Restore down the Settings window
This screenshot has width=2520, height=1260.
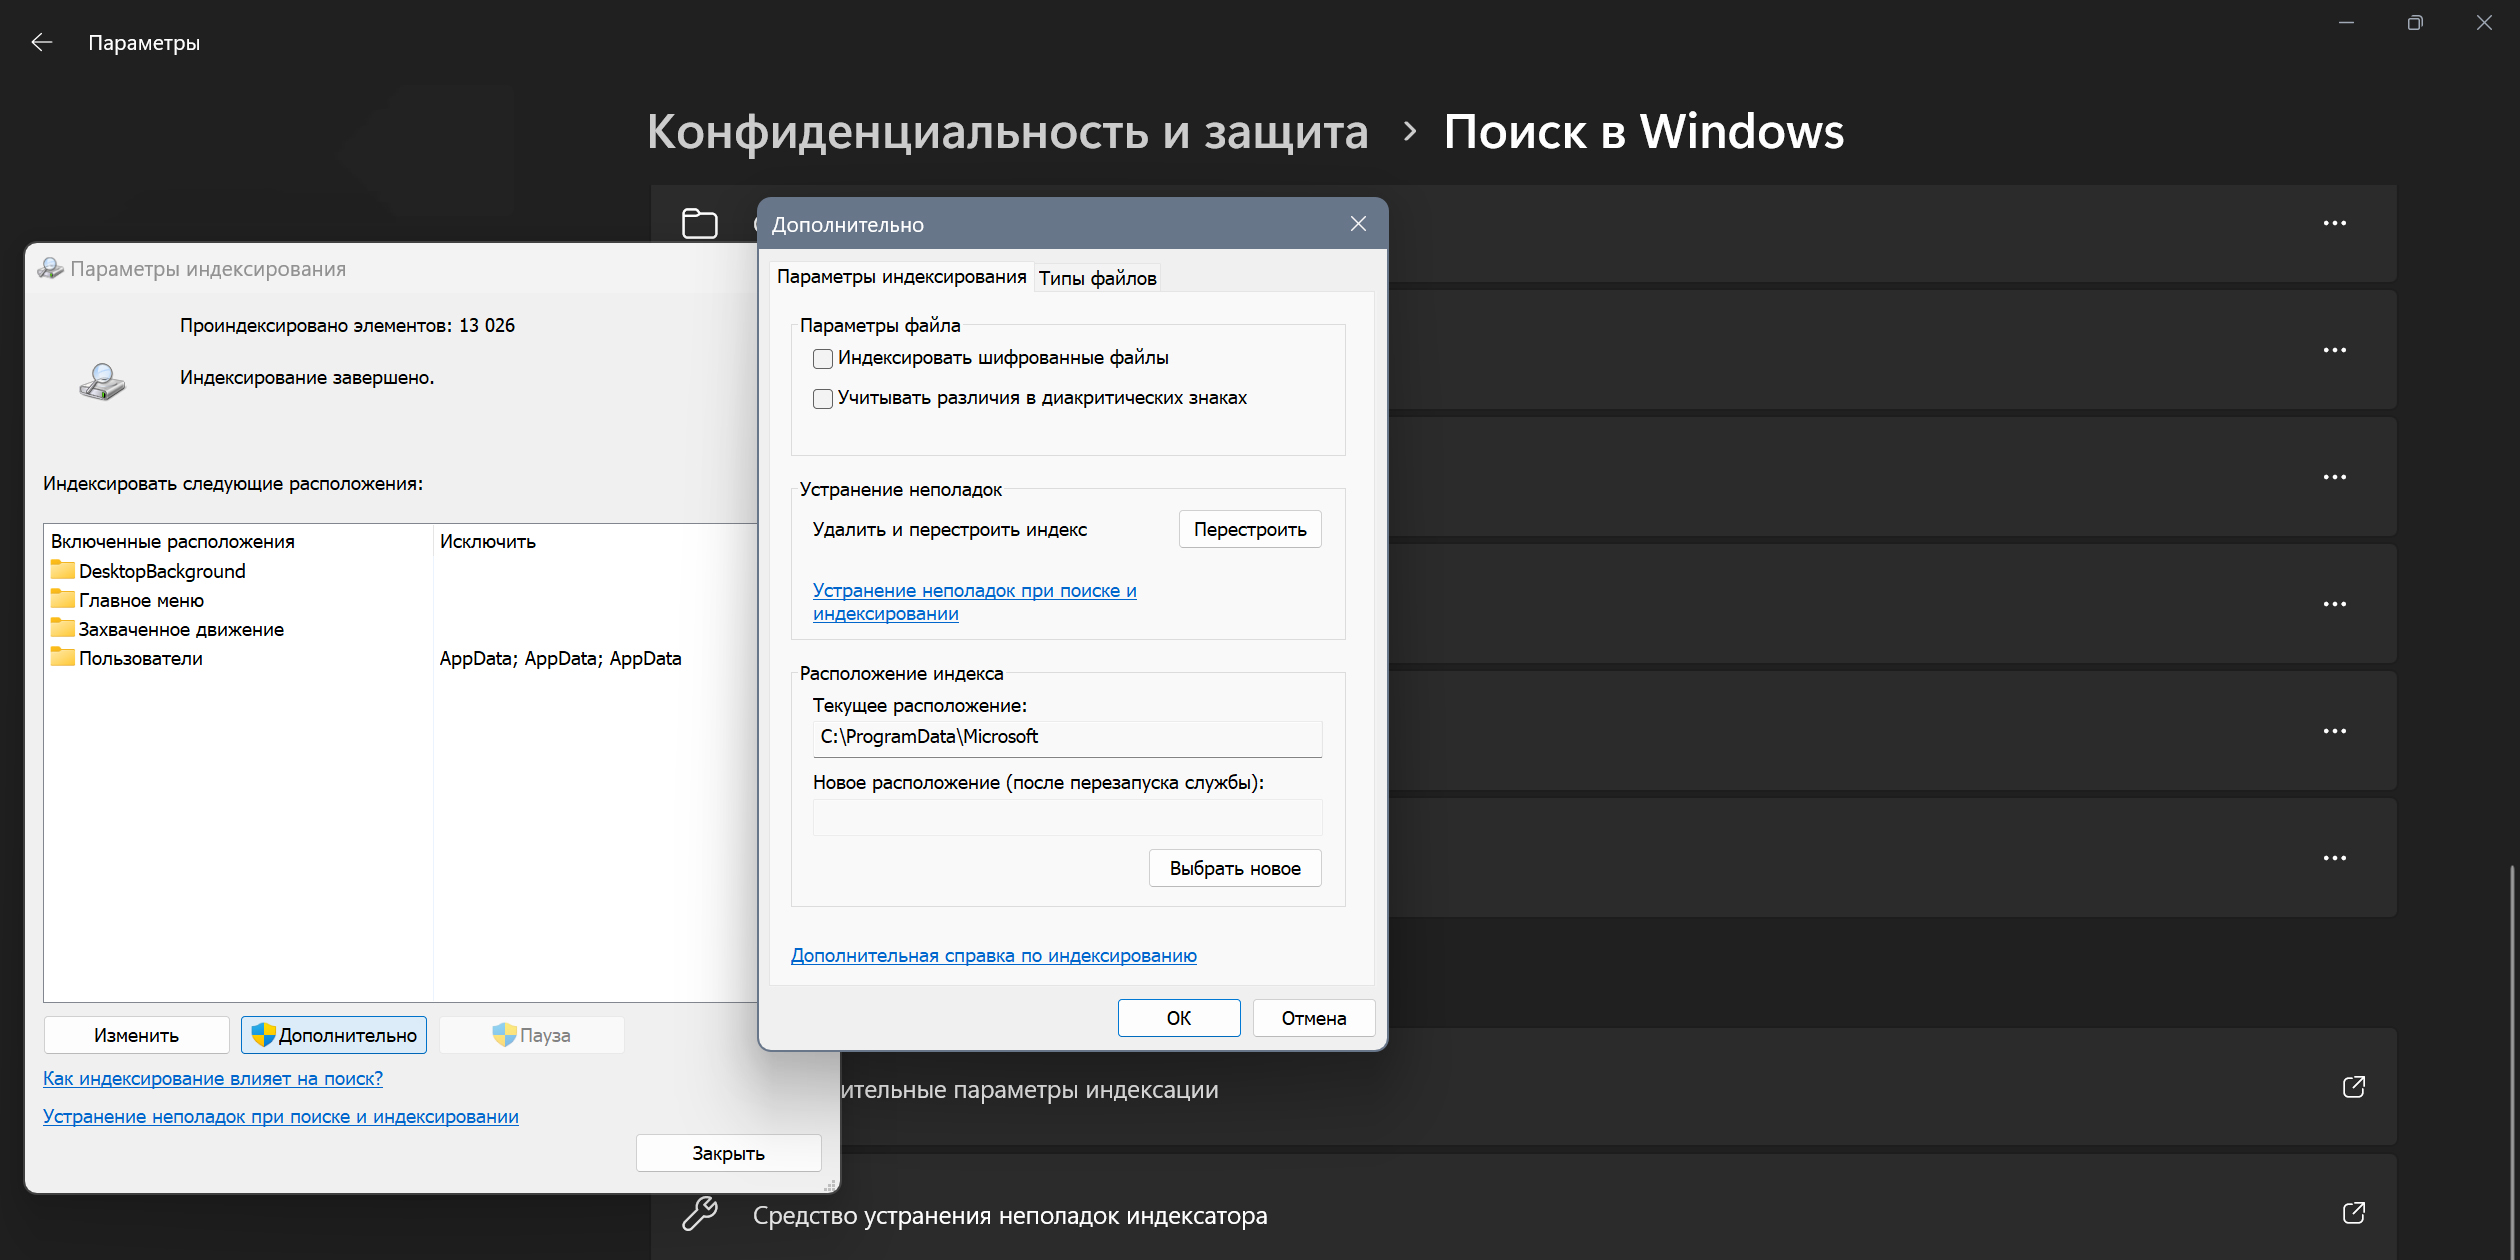tap(2415, 22)
